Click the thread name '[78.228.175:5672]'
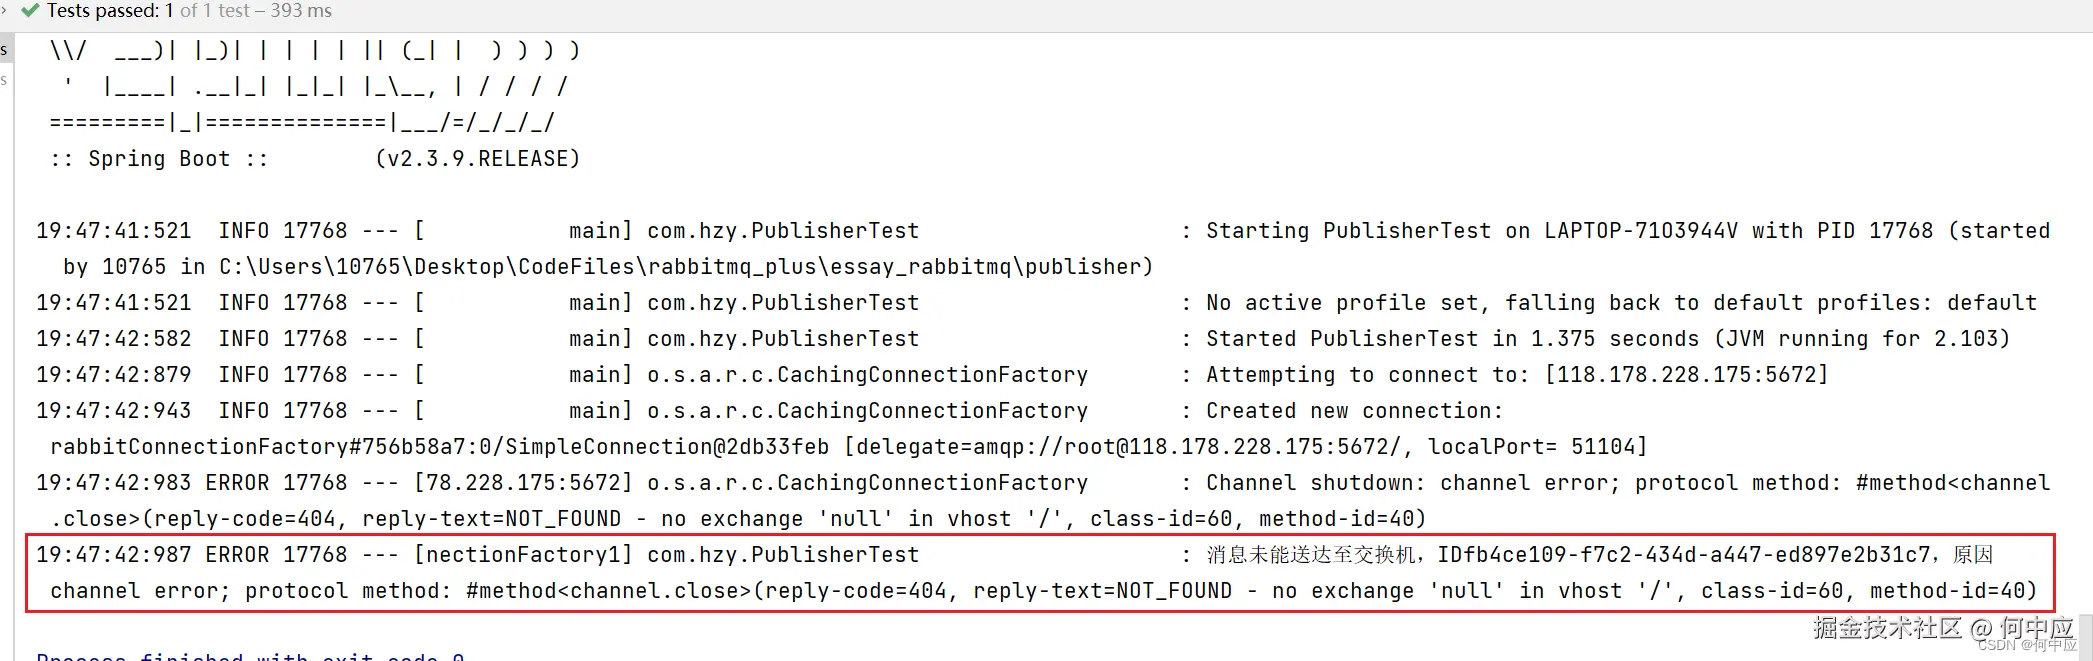The height and width of the screenshot is (661, 2093). pyautogui.click(x=524, y=483)
